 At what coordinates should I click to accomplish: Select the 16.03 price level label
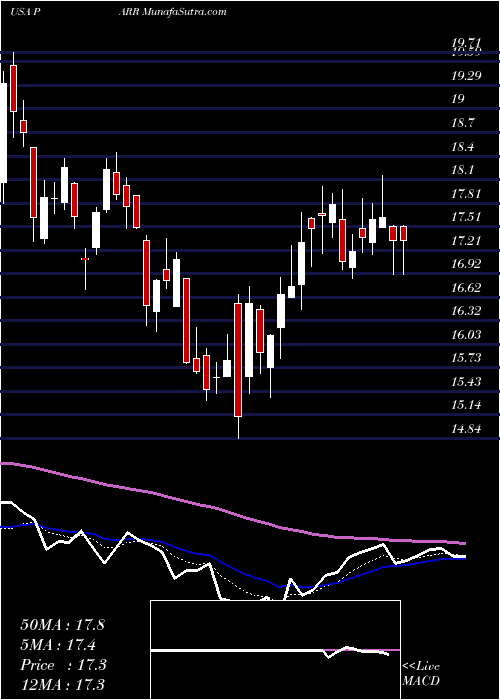tap(467, 334)
